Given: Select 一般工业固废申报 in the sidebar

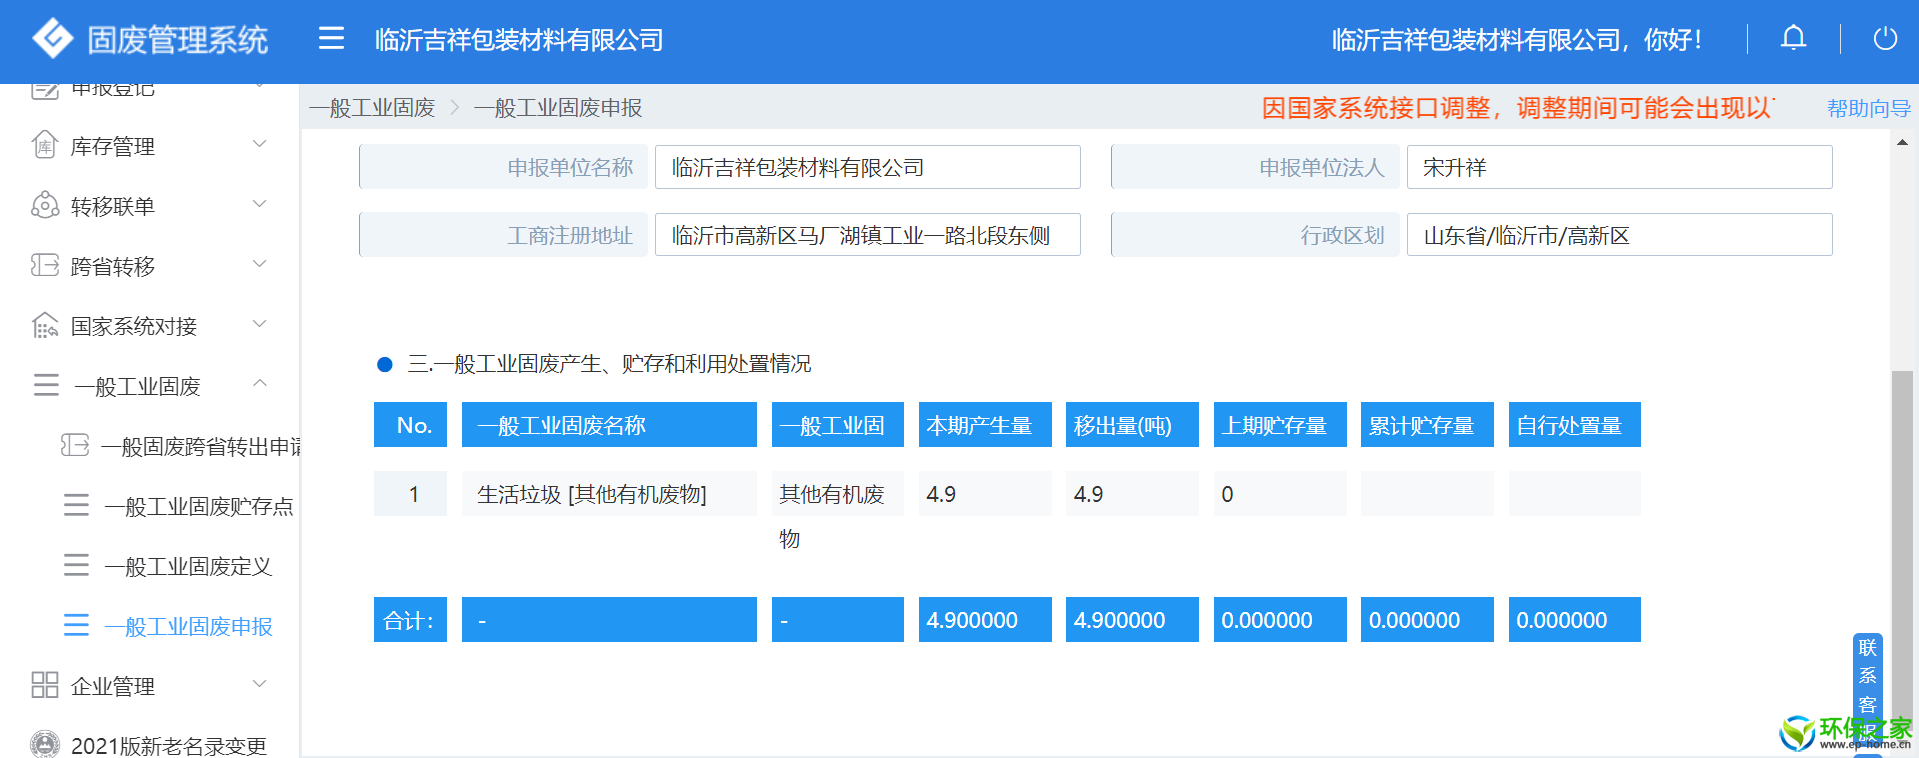Looking at the screenshot, I should point(188,627).
